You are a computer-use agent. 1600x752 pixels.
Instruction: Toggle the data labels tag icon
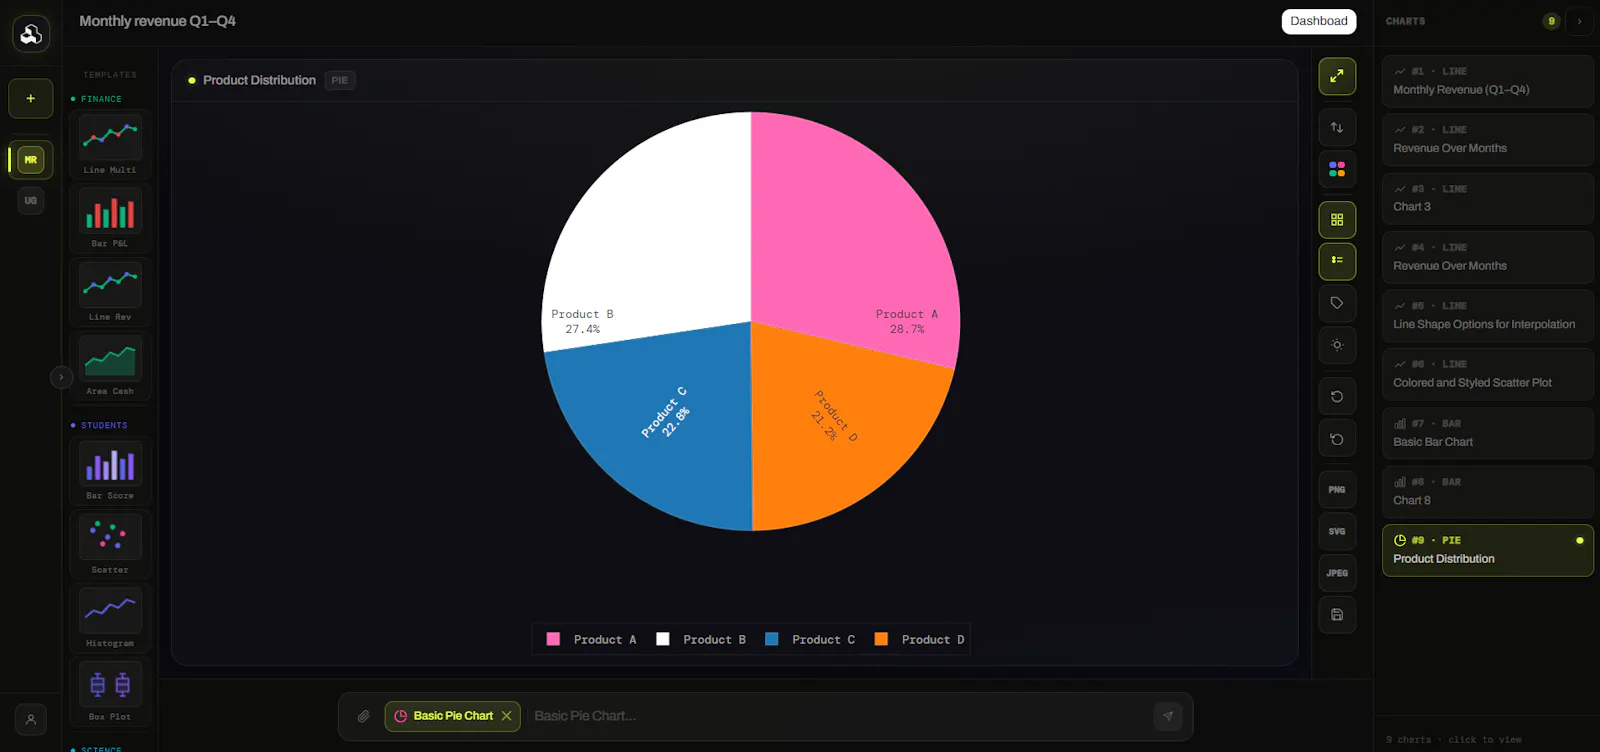[x=1337, y=303]
